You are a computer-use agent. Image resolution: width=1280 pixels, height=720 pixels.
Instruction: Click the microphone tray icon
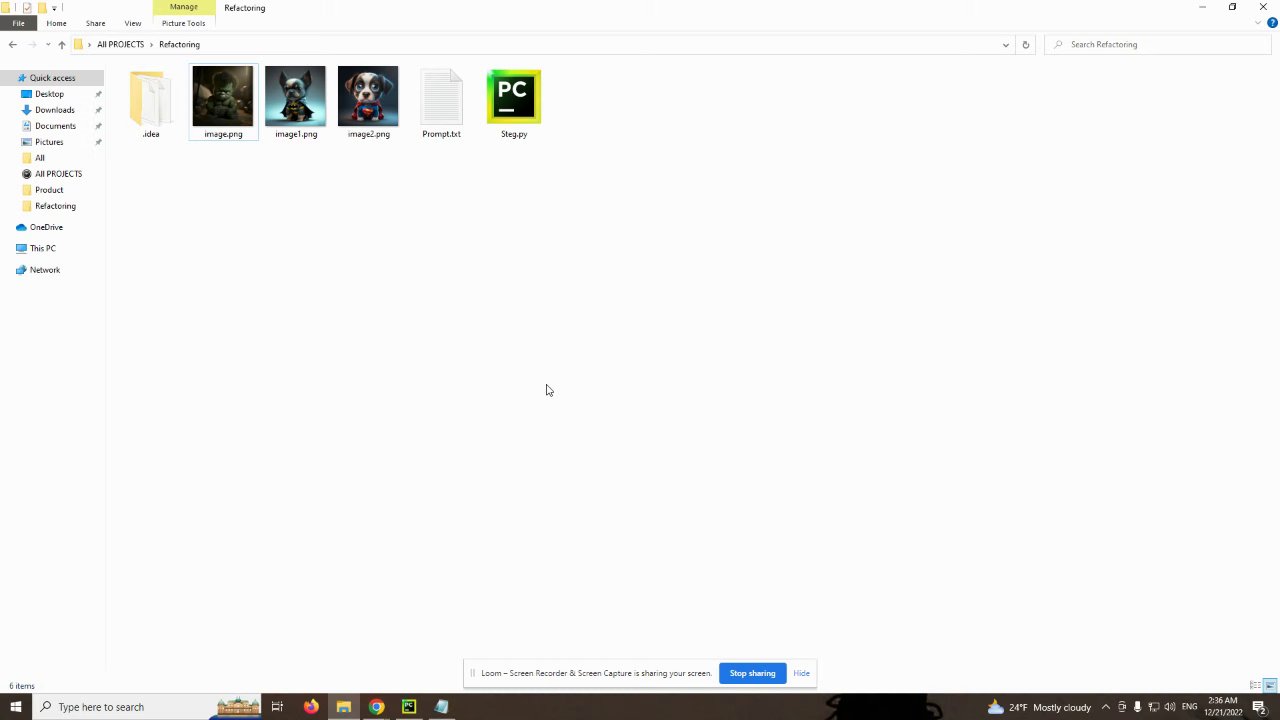(x=1137, y=707)
